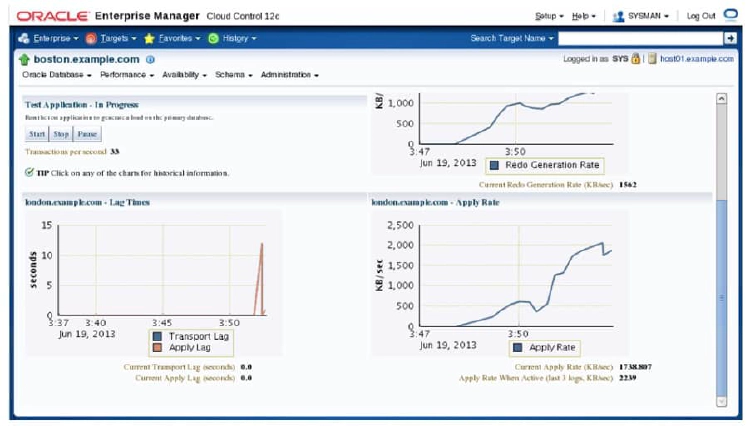Expand the Targets menu

click(119, 38)
